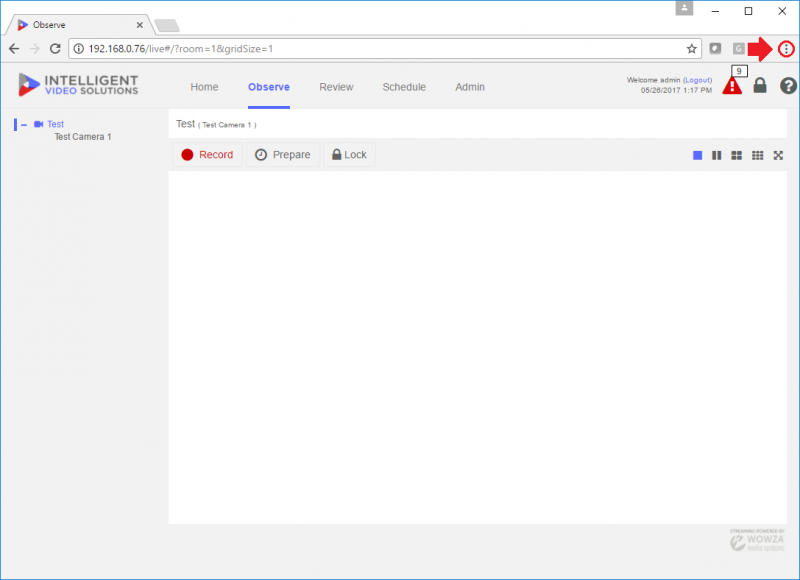Click the Test (Test Camera 1) title
The width and height of the screenshot is (800, 580).
click(x=216, y=124)
